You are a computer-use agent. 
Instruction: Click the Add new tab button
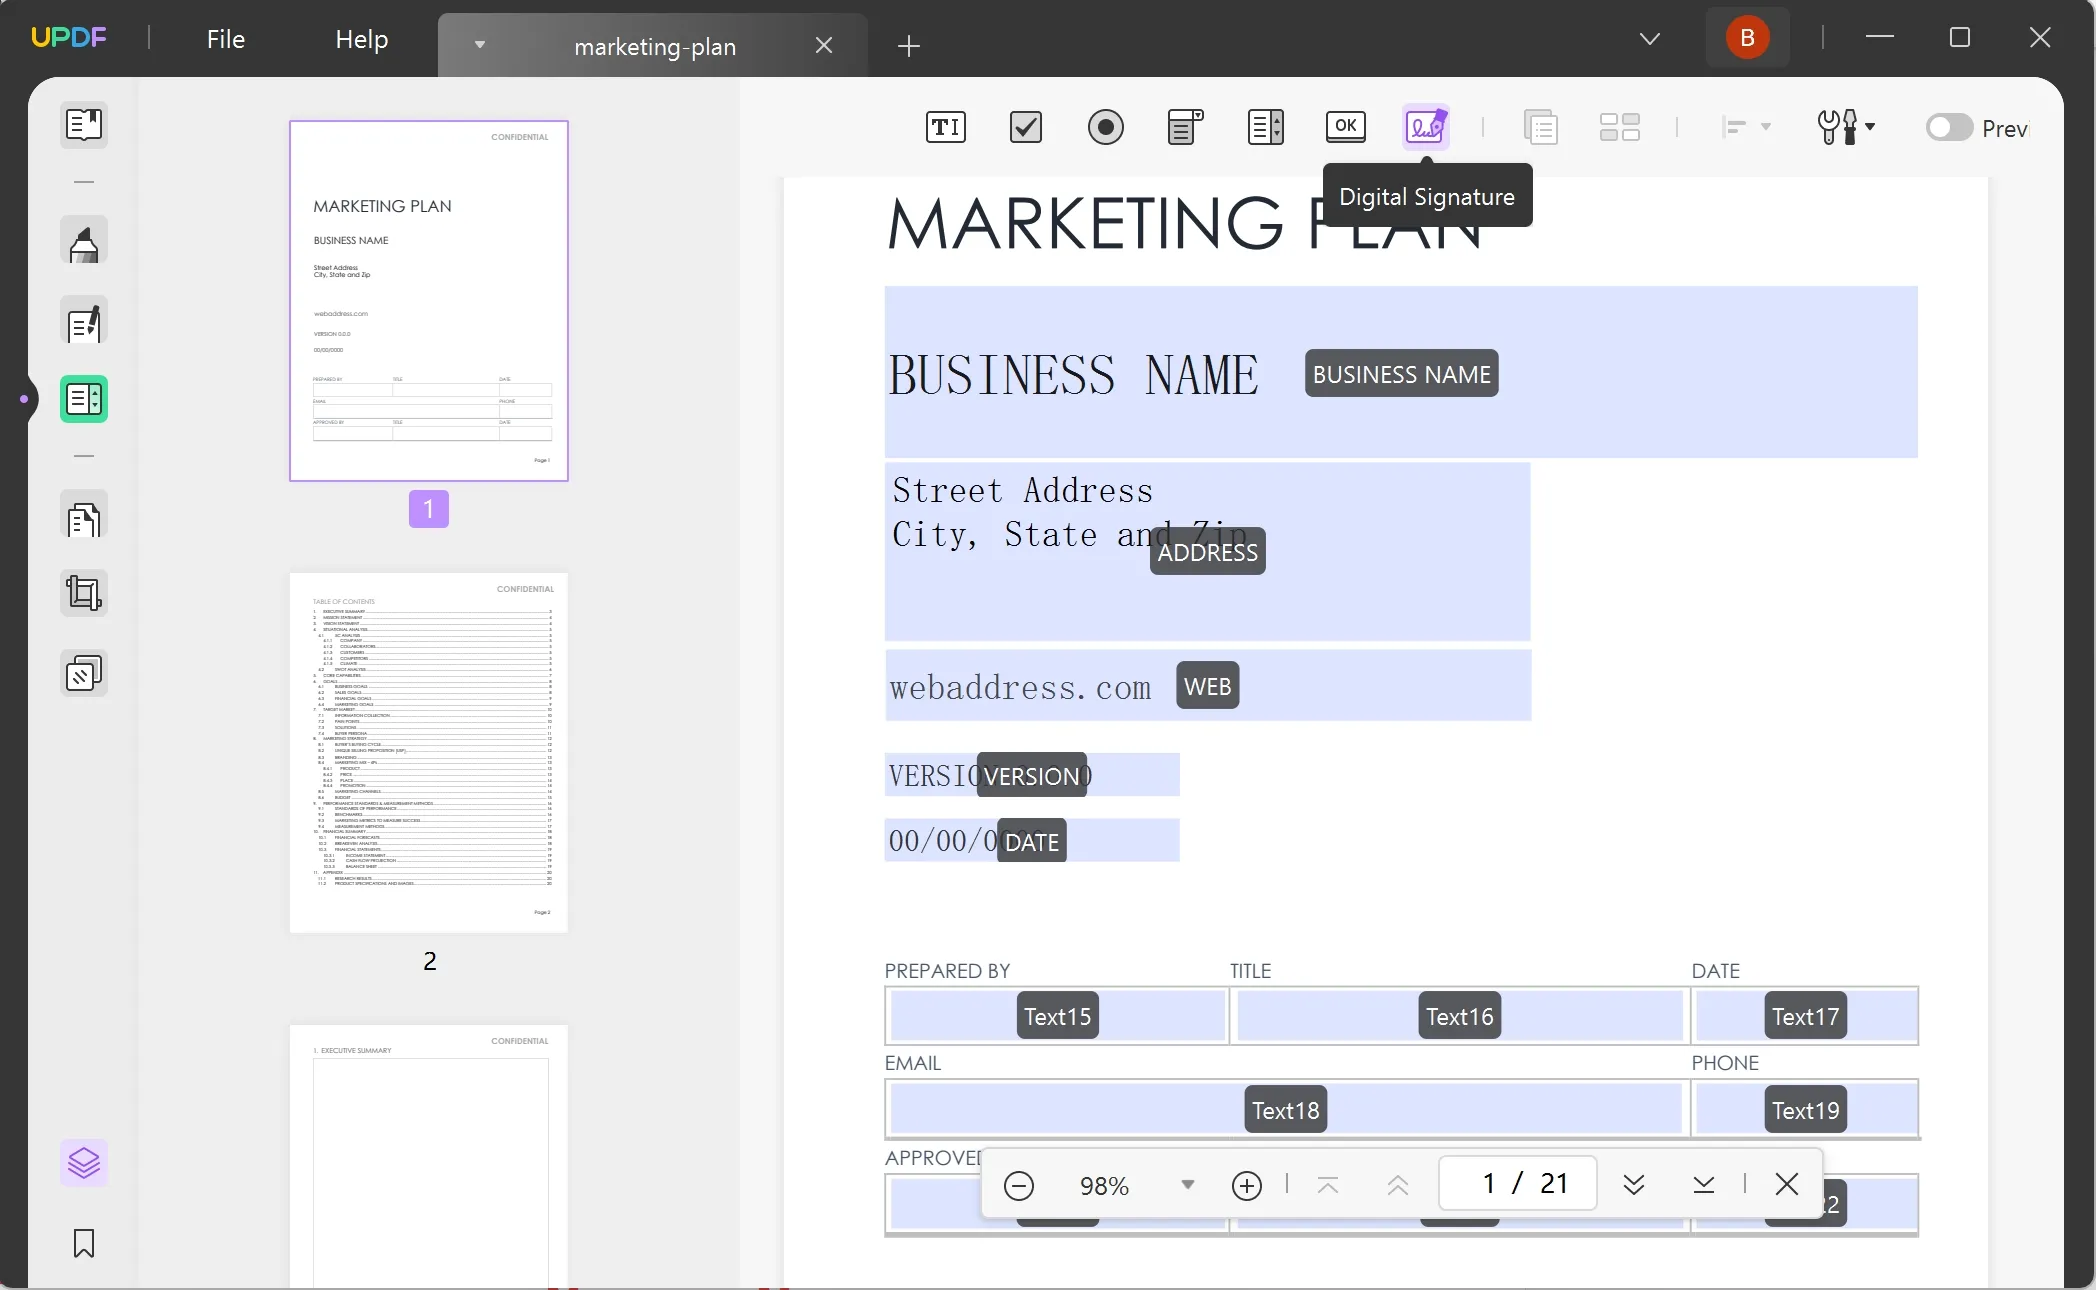click(909, 45)
